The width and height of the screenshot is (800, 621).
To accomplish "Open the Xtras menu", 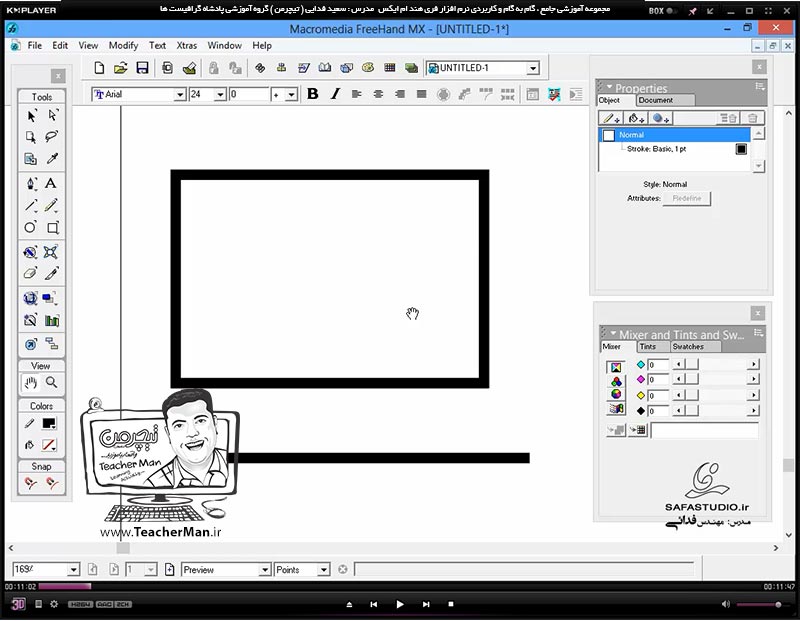I will [x=187, y=45].
